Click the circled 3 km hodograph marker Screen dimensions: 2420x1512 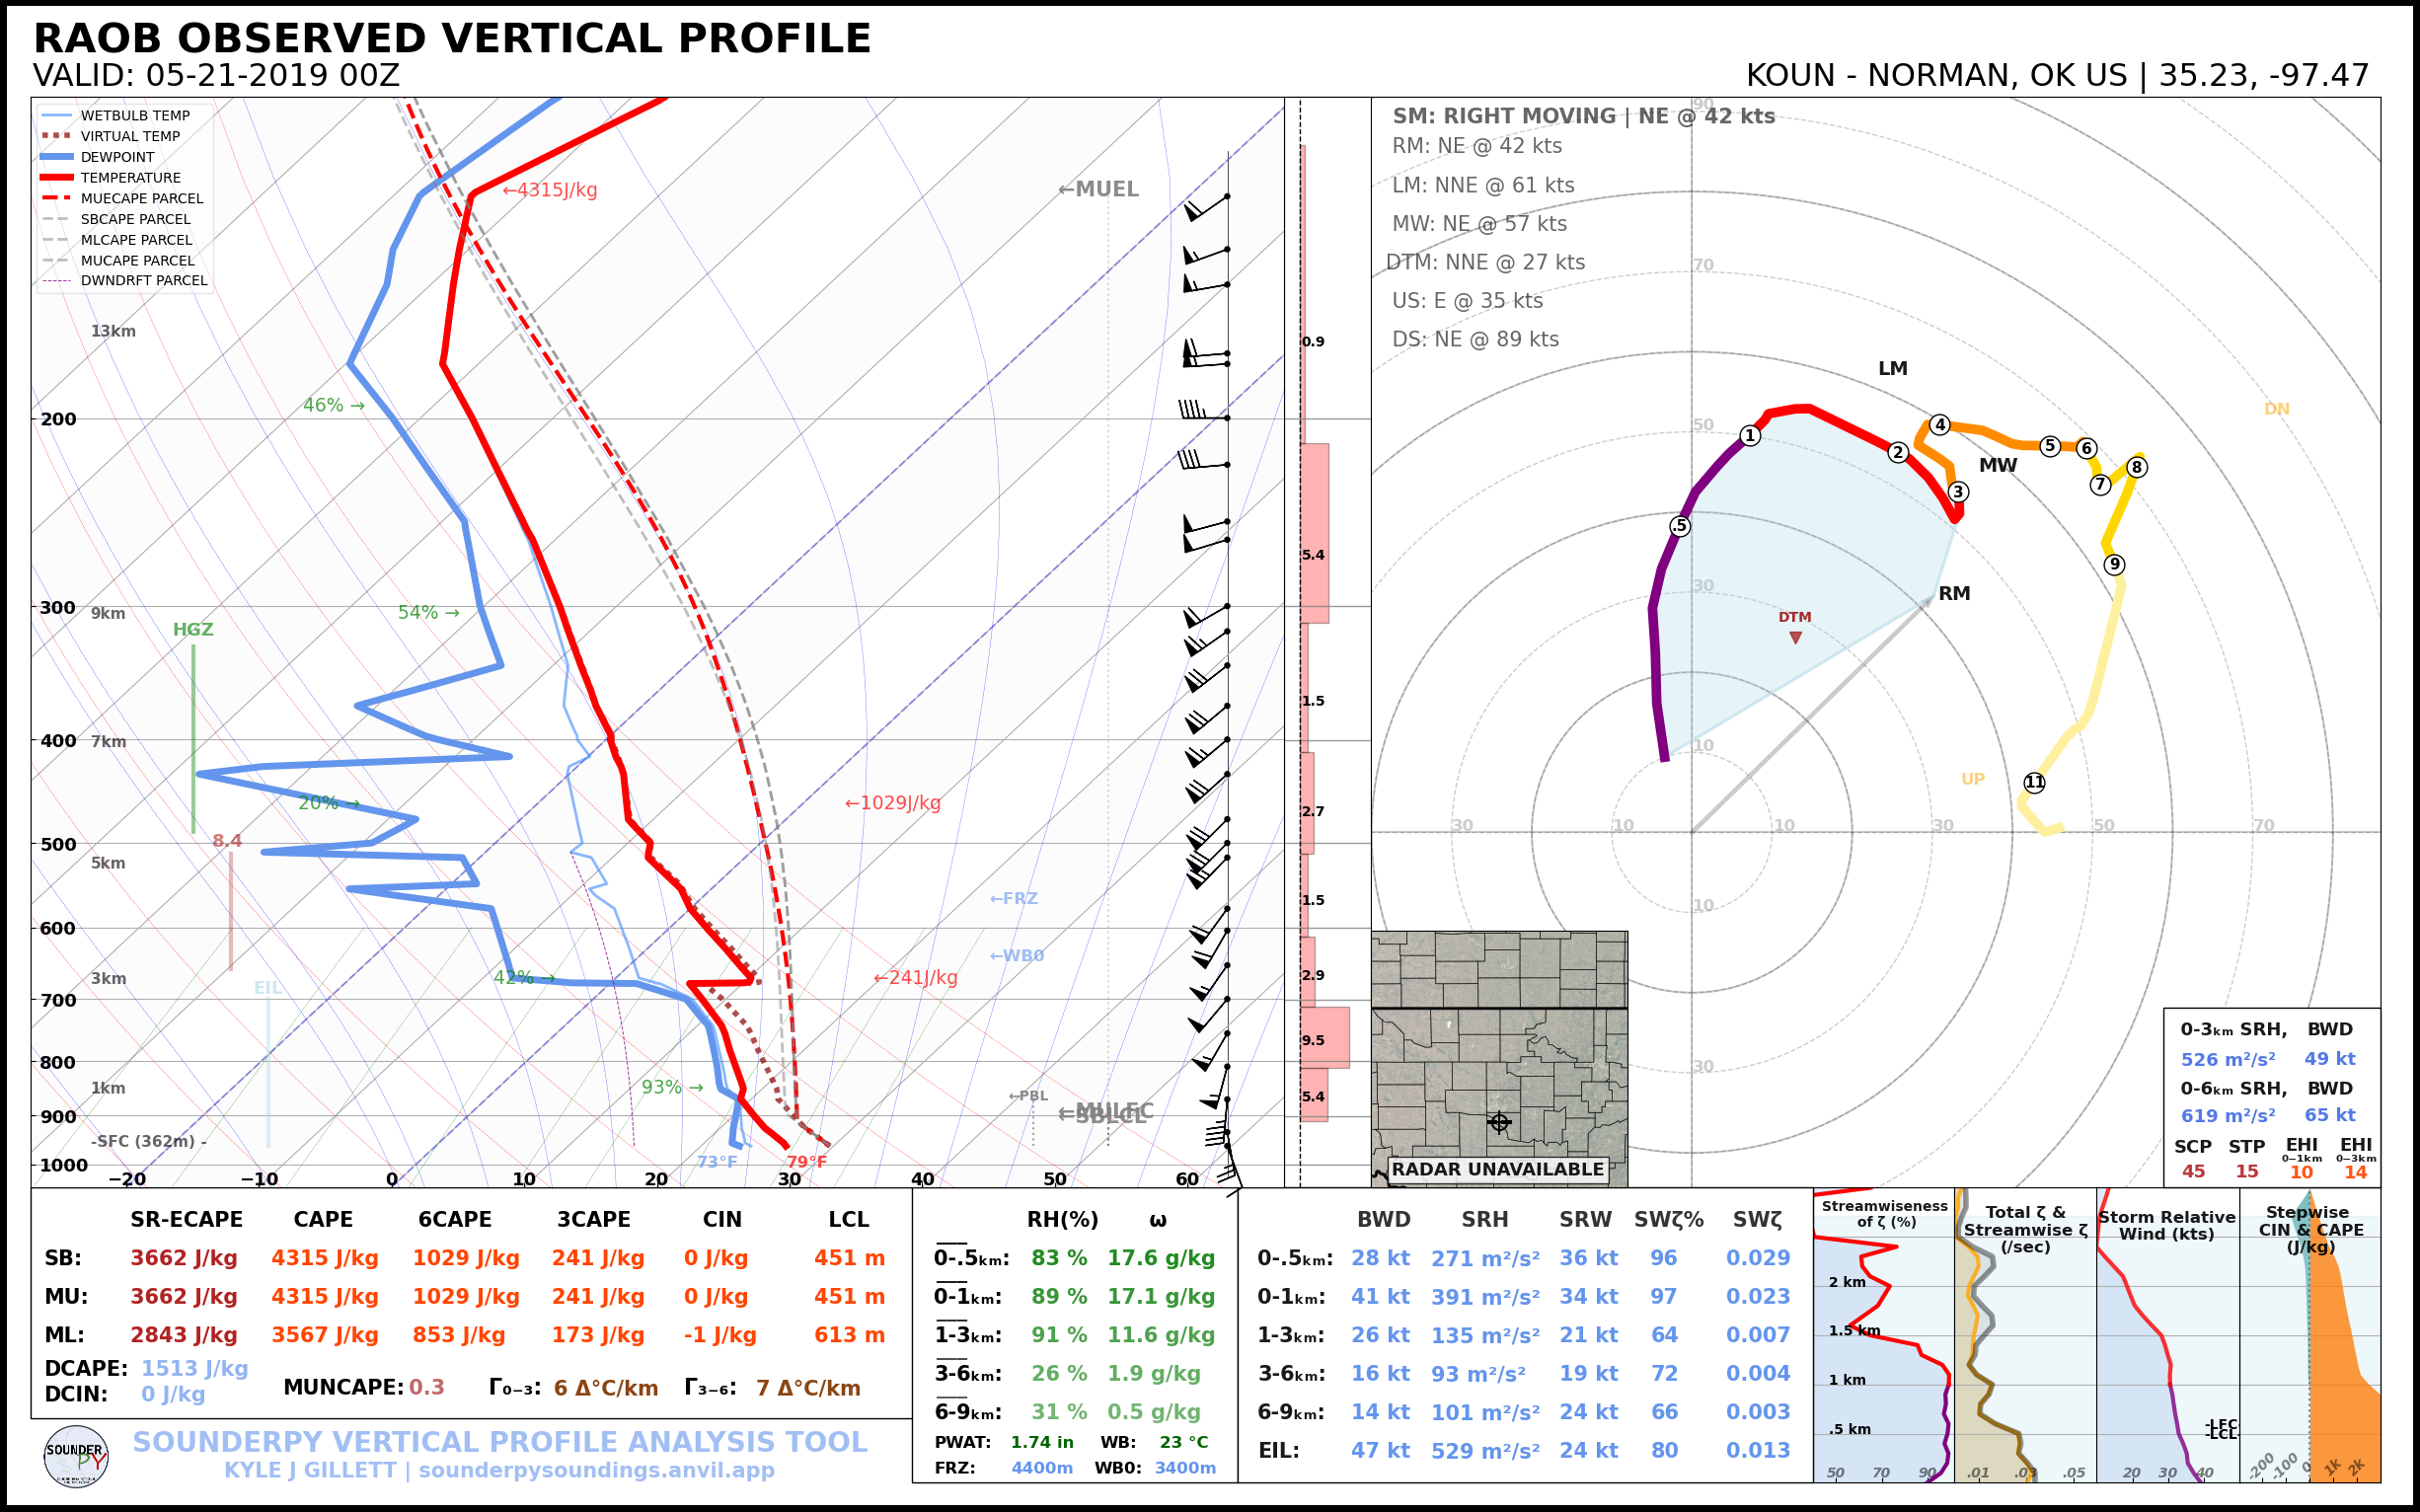[x=1958, y=491]
